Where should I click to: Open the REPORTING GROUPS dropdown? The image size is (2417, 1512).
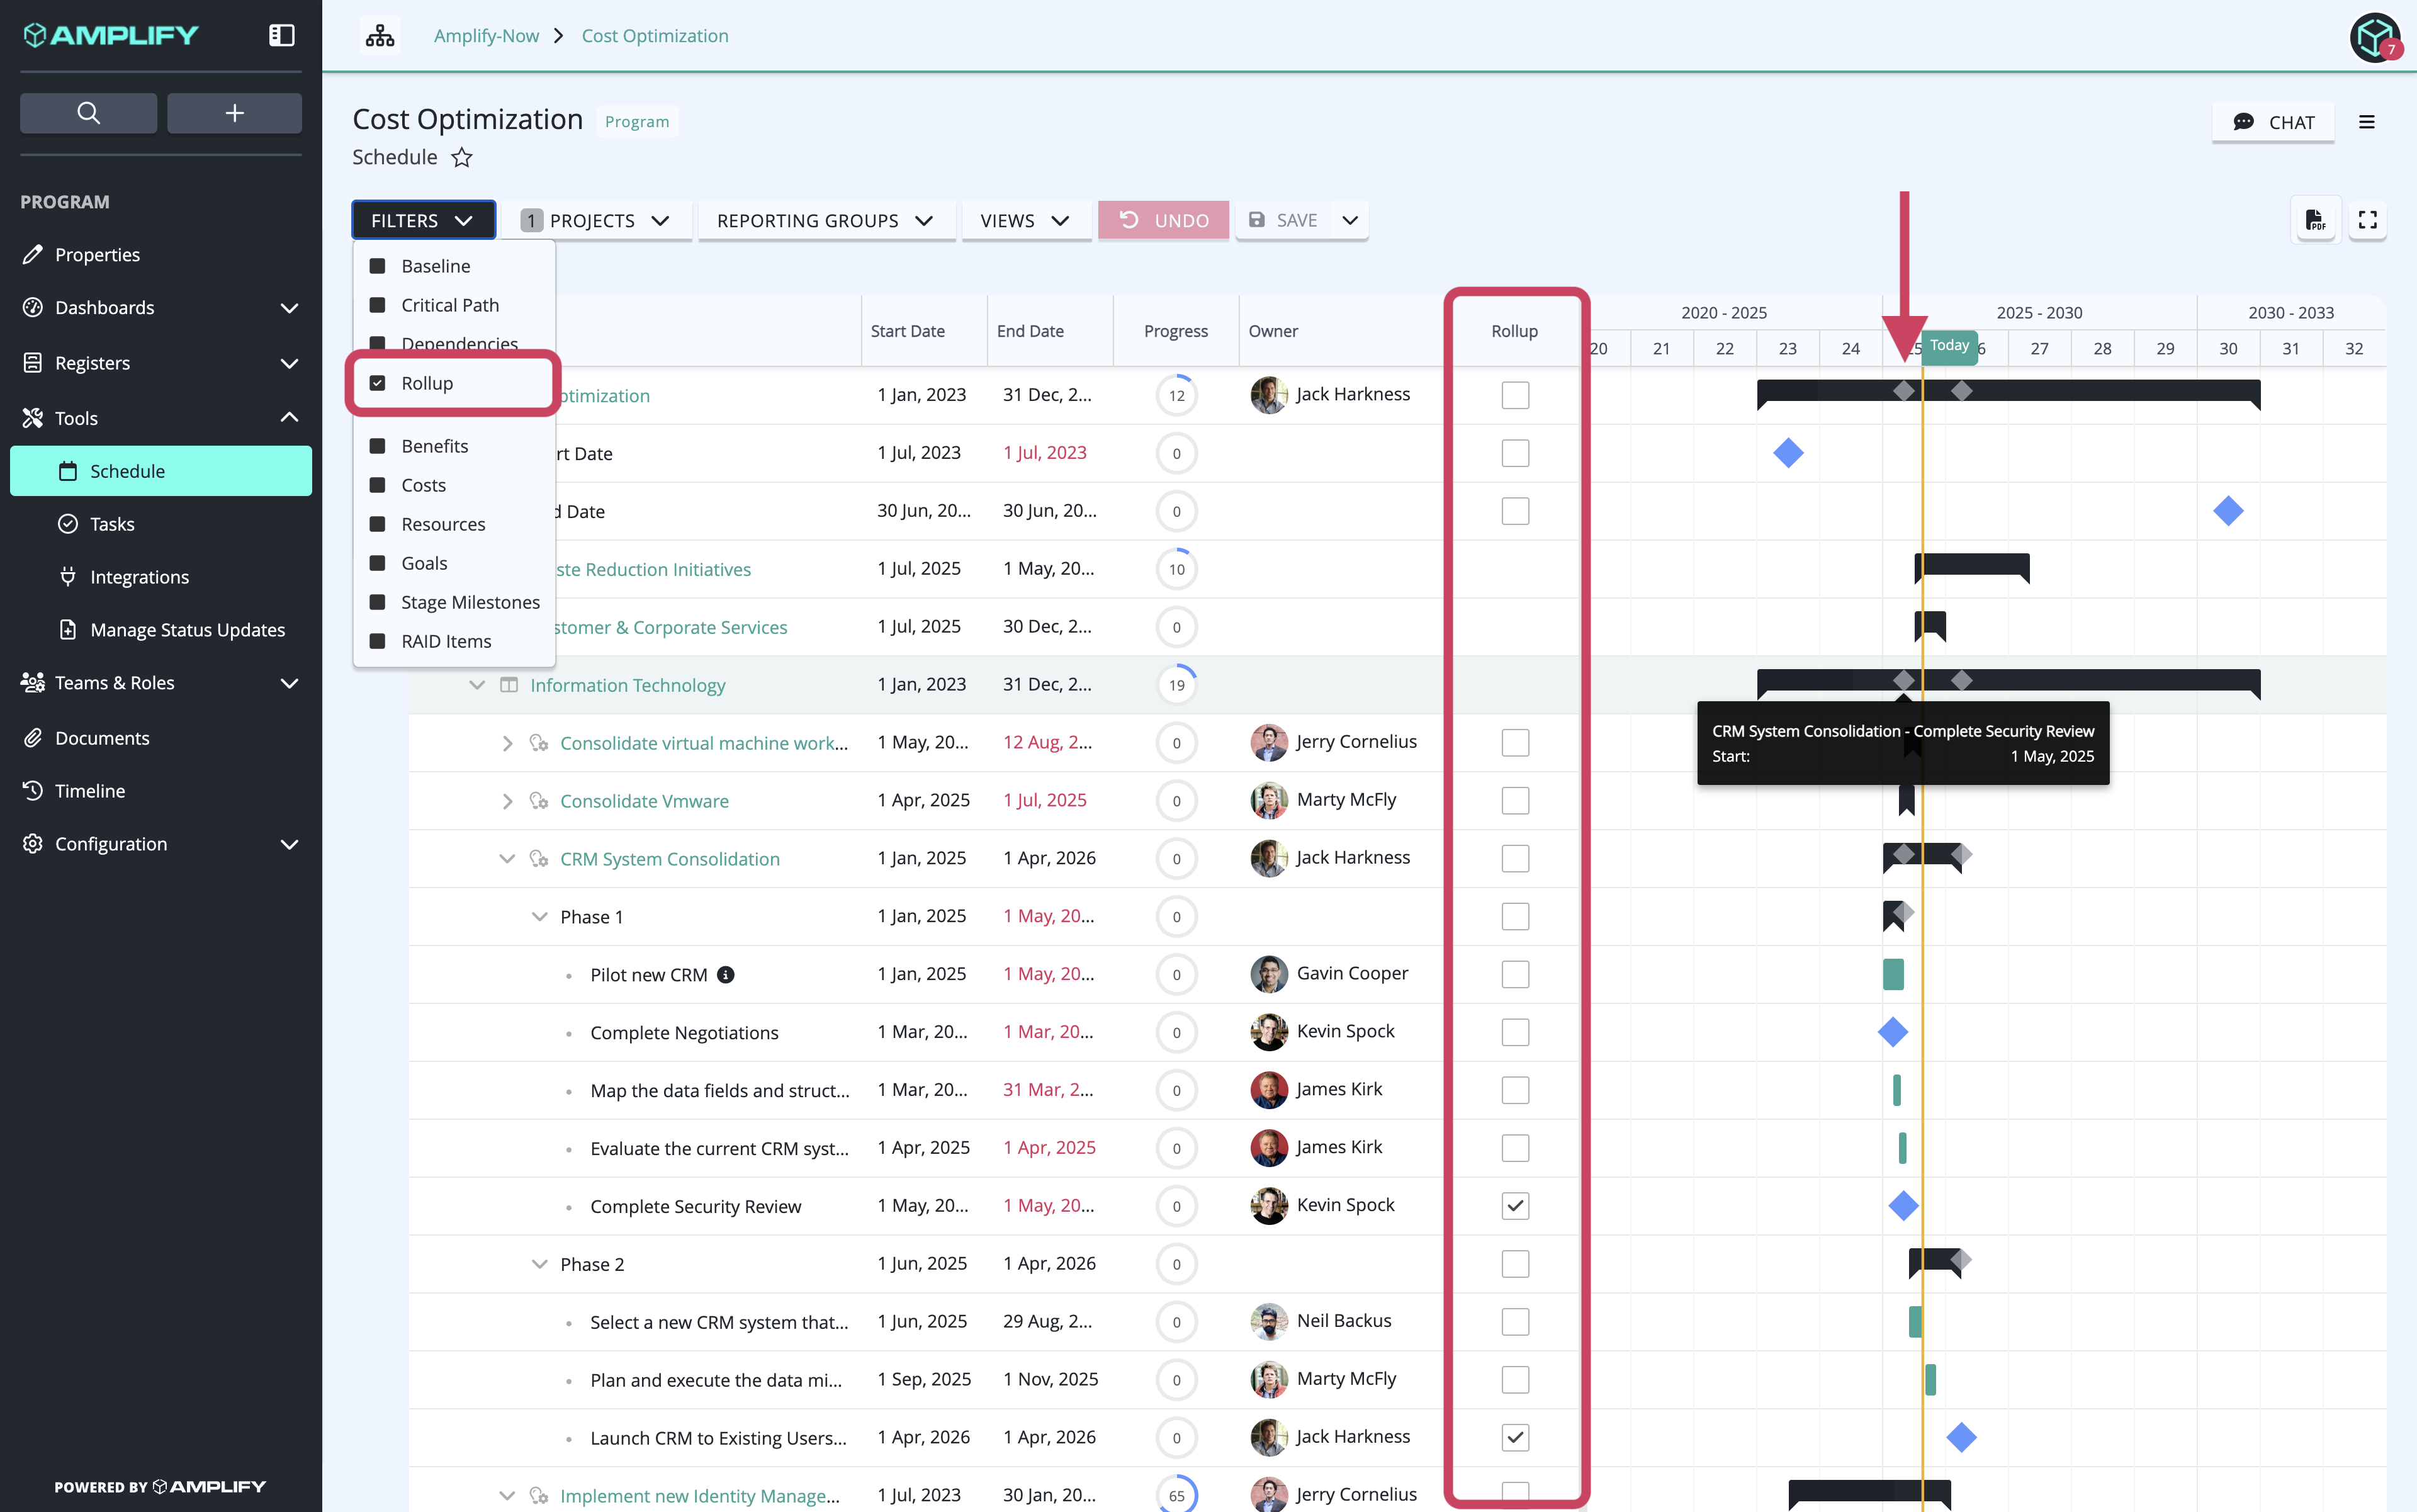tap(825, 221)
